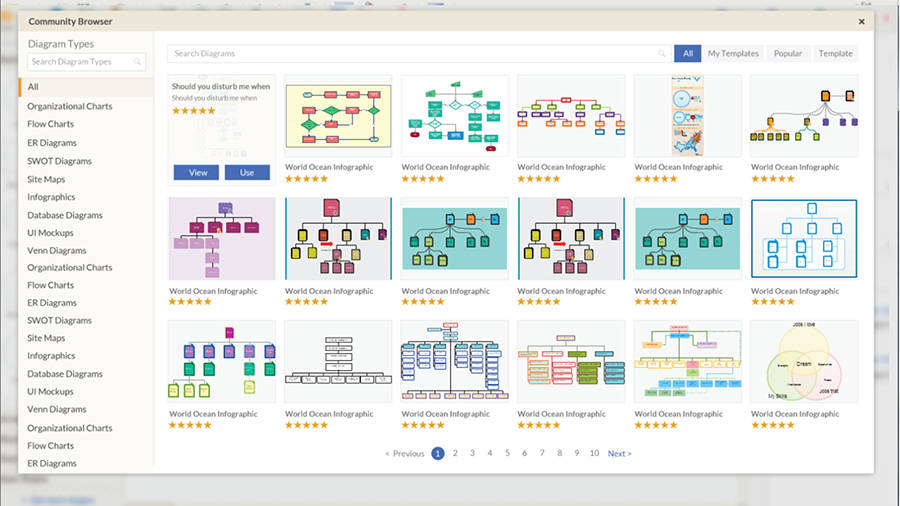Open the SWOT Diagrams category
This screenshot has width=900, height=506.
tap(59, 160)
